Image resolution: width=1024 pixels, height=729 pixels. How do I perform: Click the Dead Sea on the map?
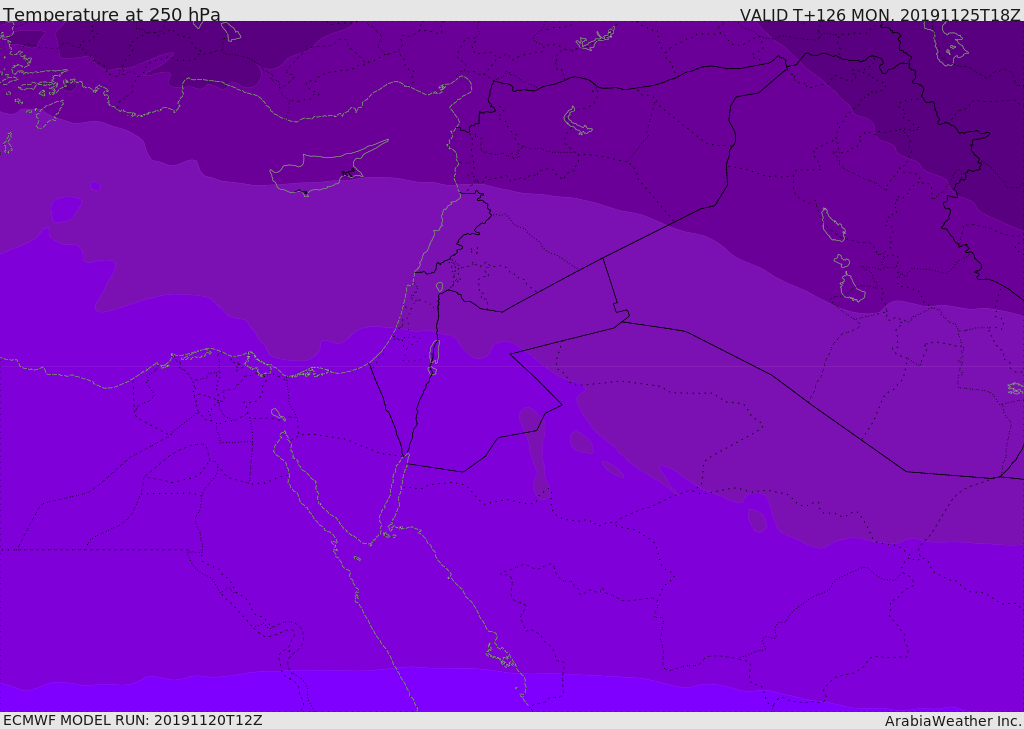[434, 352]
